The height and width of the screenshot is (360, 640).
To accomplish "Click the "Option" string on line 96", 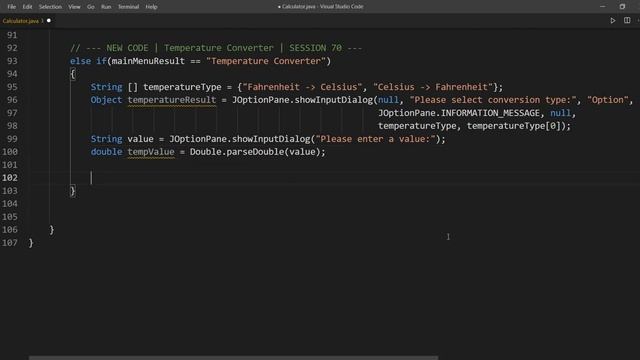I will pos(607,100).
